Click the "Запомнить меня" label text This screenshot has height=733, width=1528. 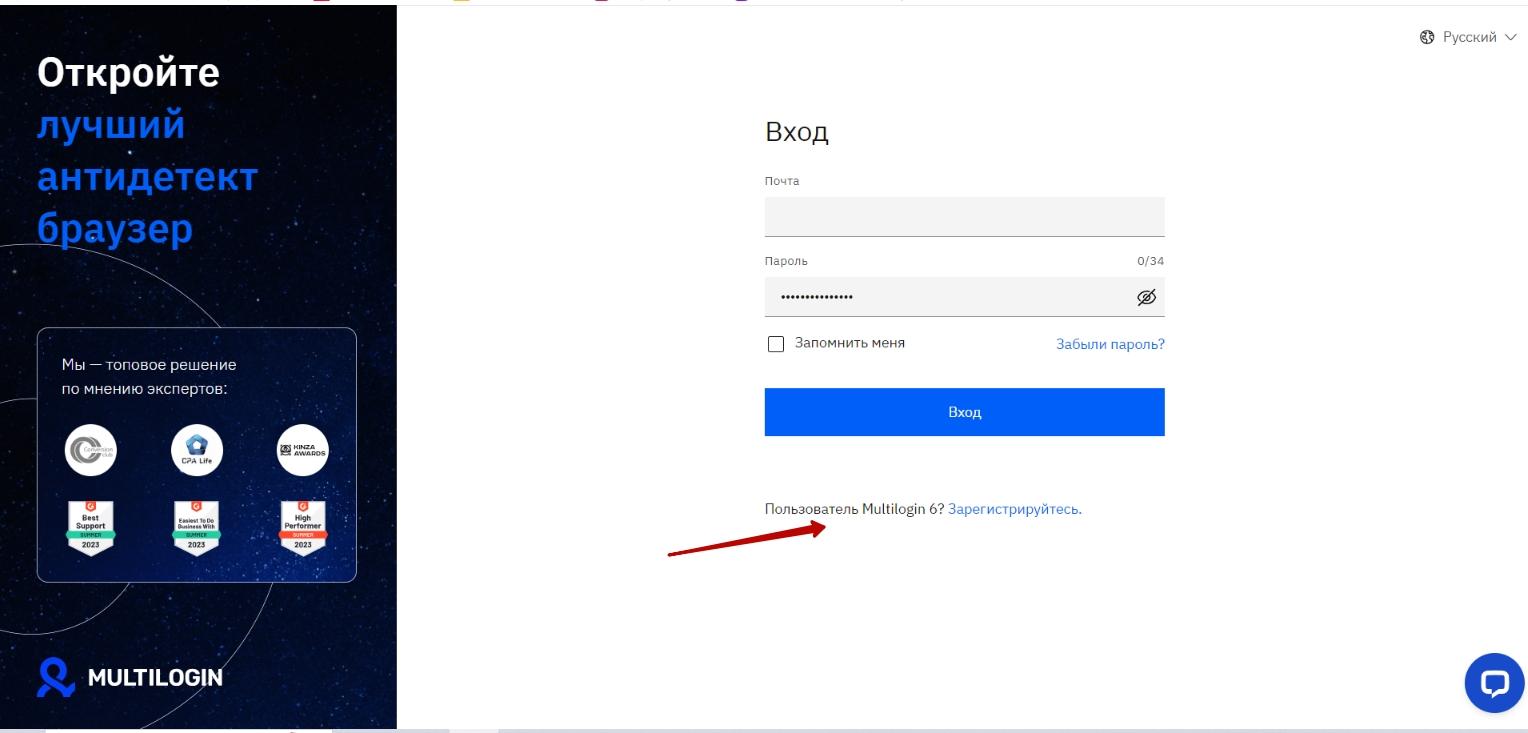(x=850, y=343)
